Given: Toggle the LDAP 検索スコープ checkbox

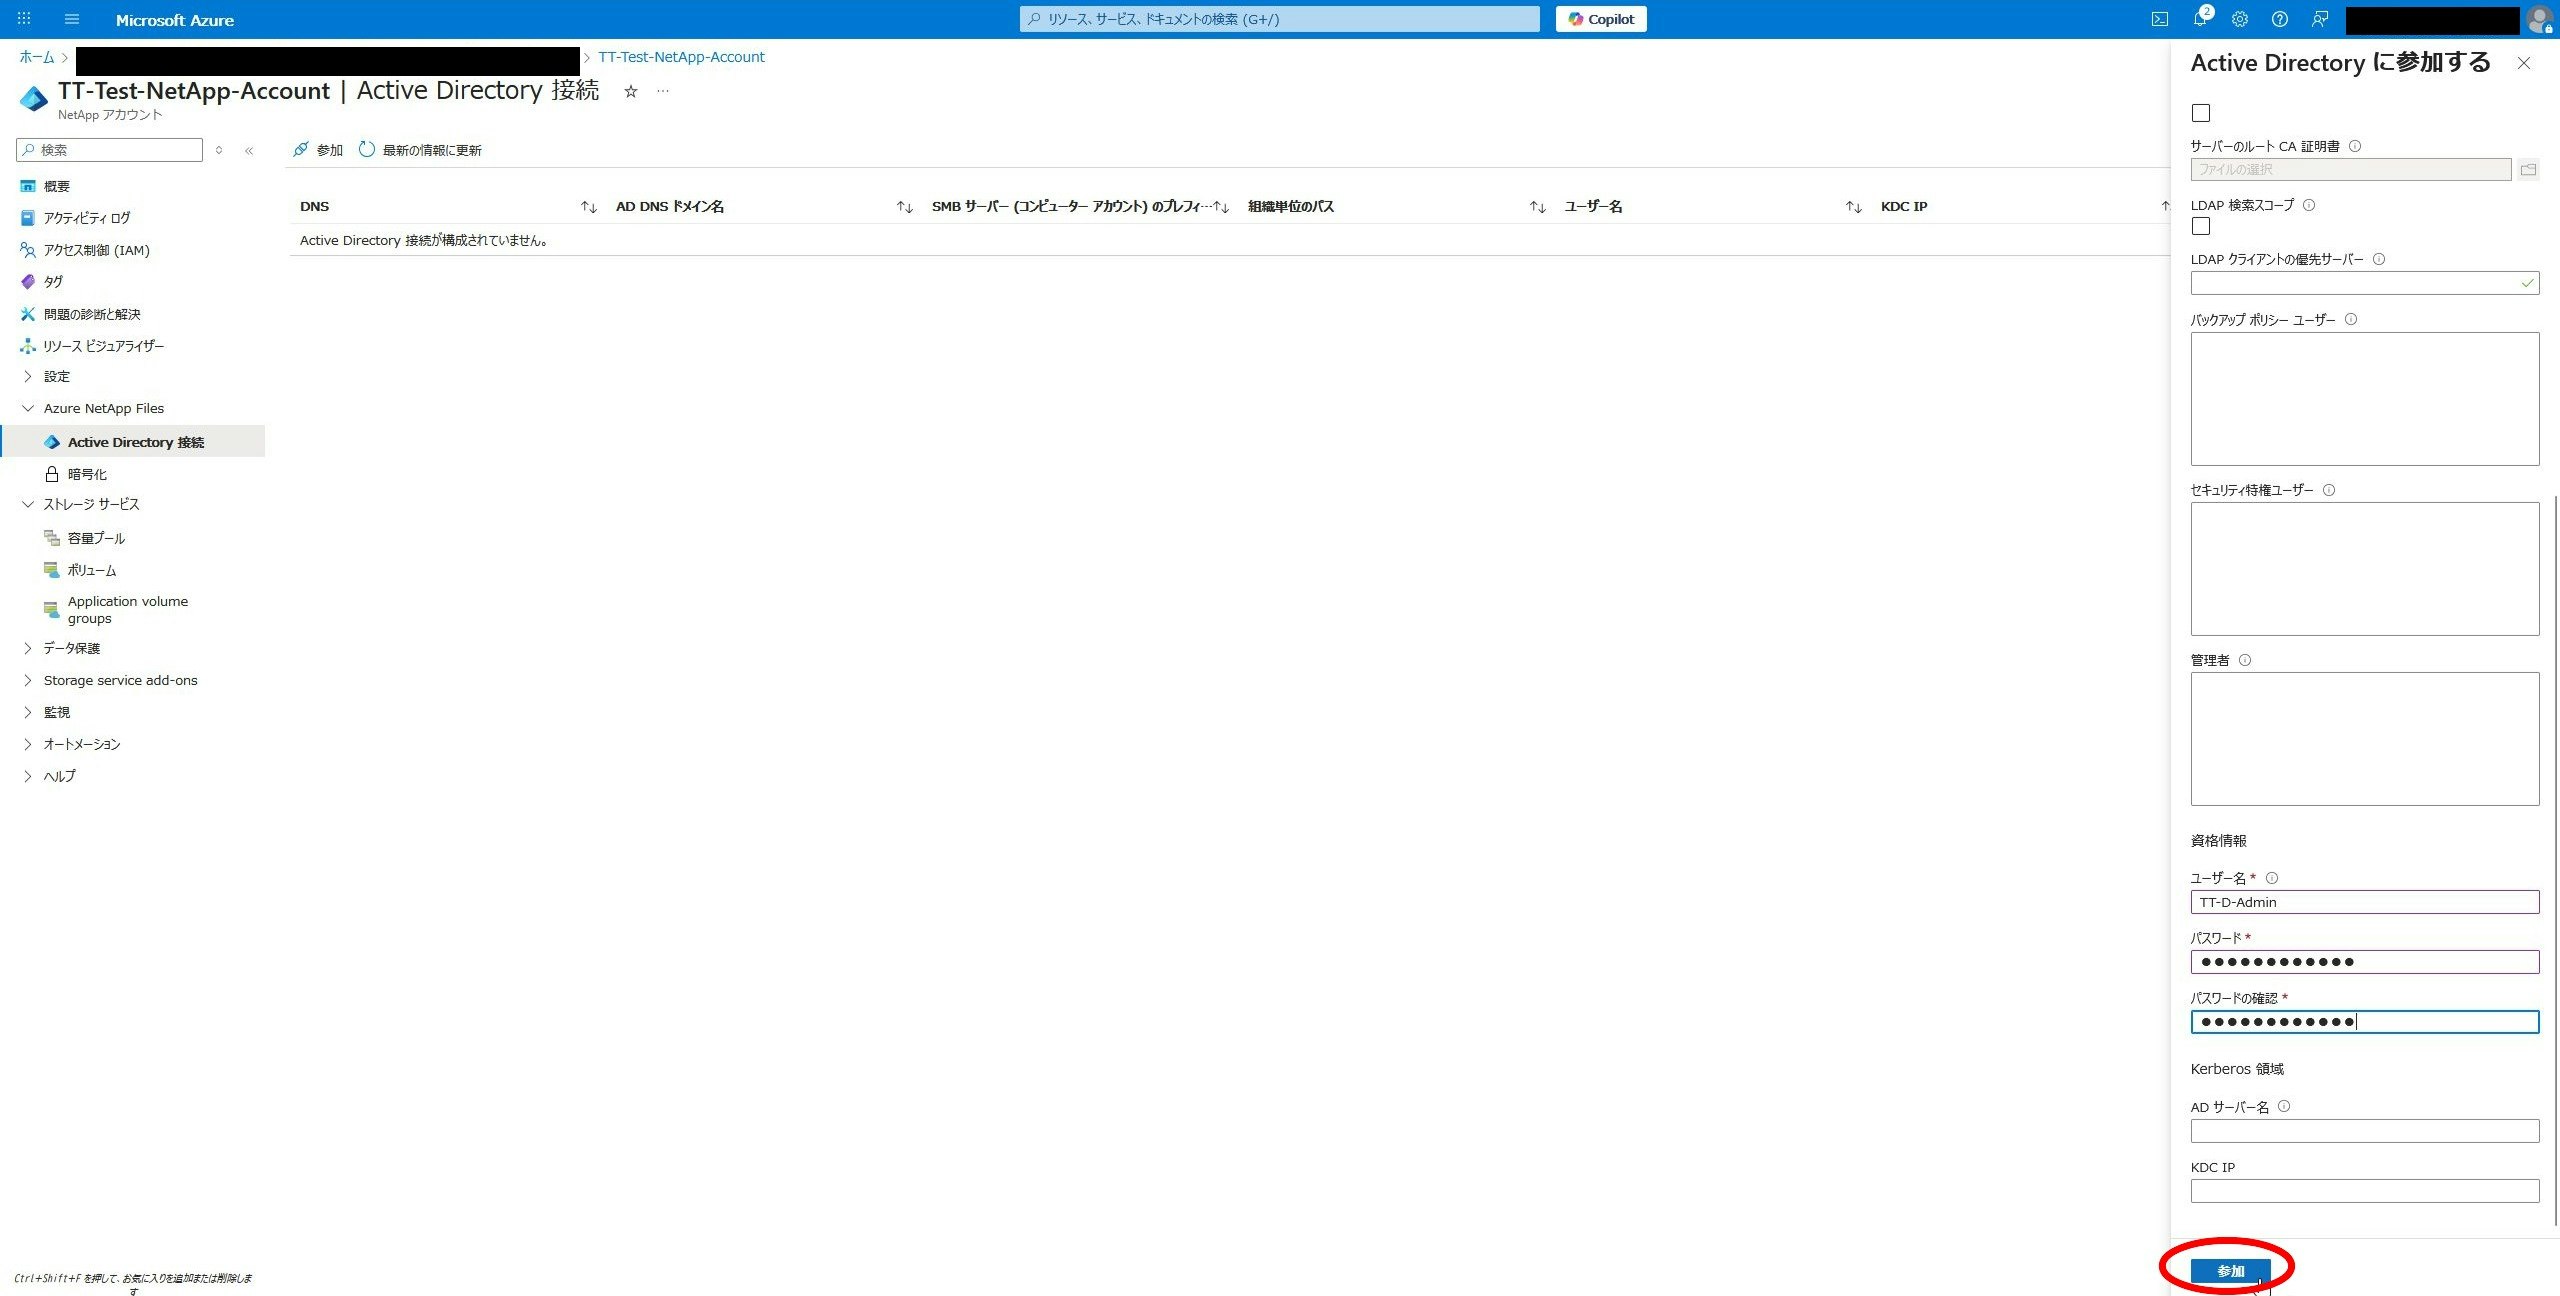Looking at the screenshot, I should [2201, 226].
